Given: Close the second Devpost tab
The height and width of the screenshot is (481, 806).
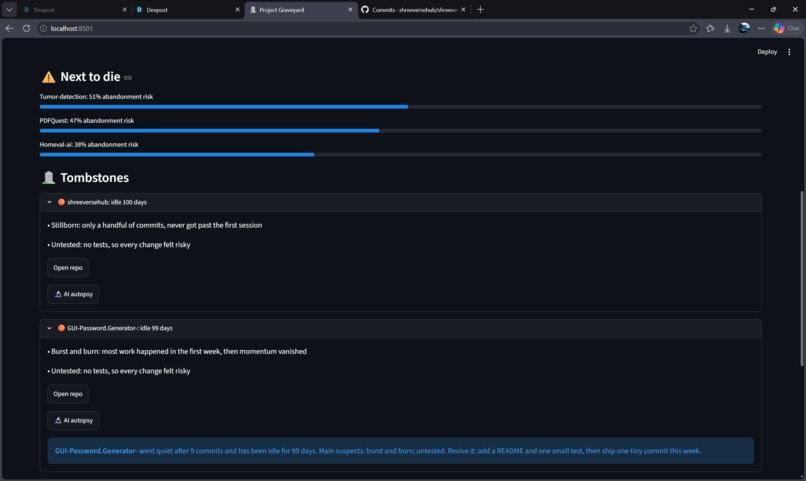Looking at the screenshot, I should point(237,9).
